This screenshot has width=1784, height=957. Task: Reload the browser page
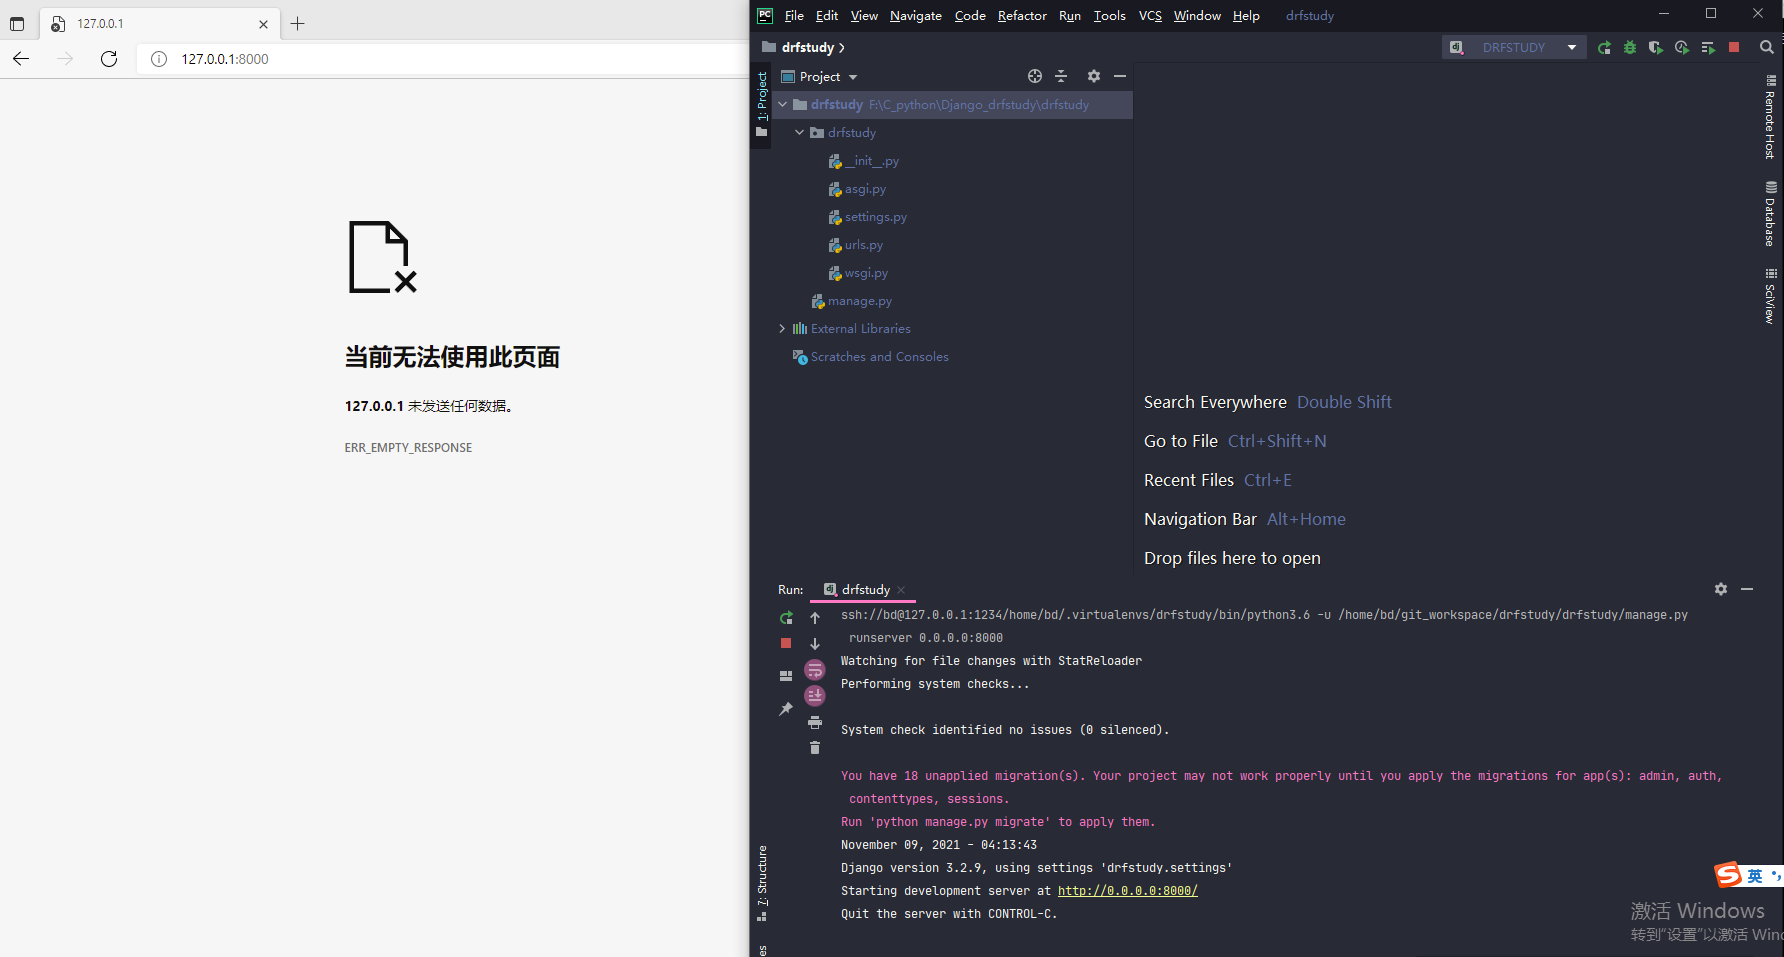tap(109, 59)
